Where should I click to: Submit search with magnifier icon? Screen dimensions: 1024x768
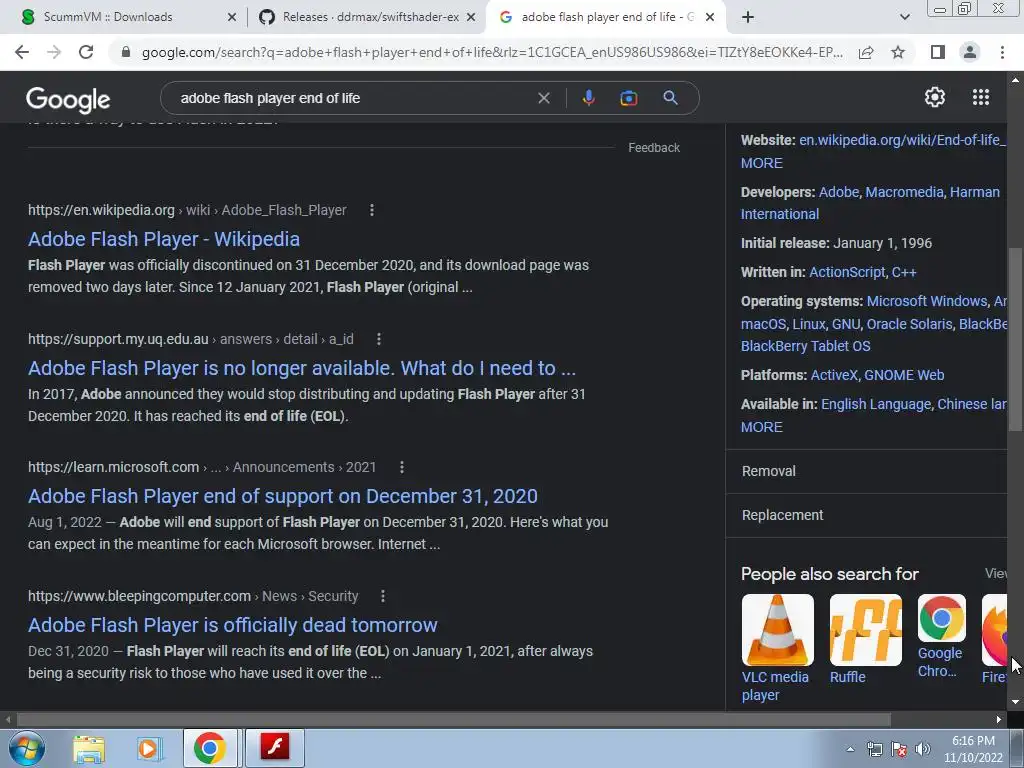click(670, 98)
